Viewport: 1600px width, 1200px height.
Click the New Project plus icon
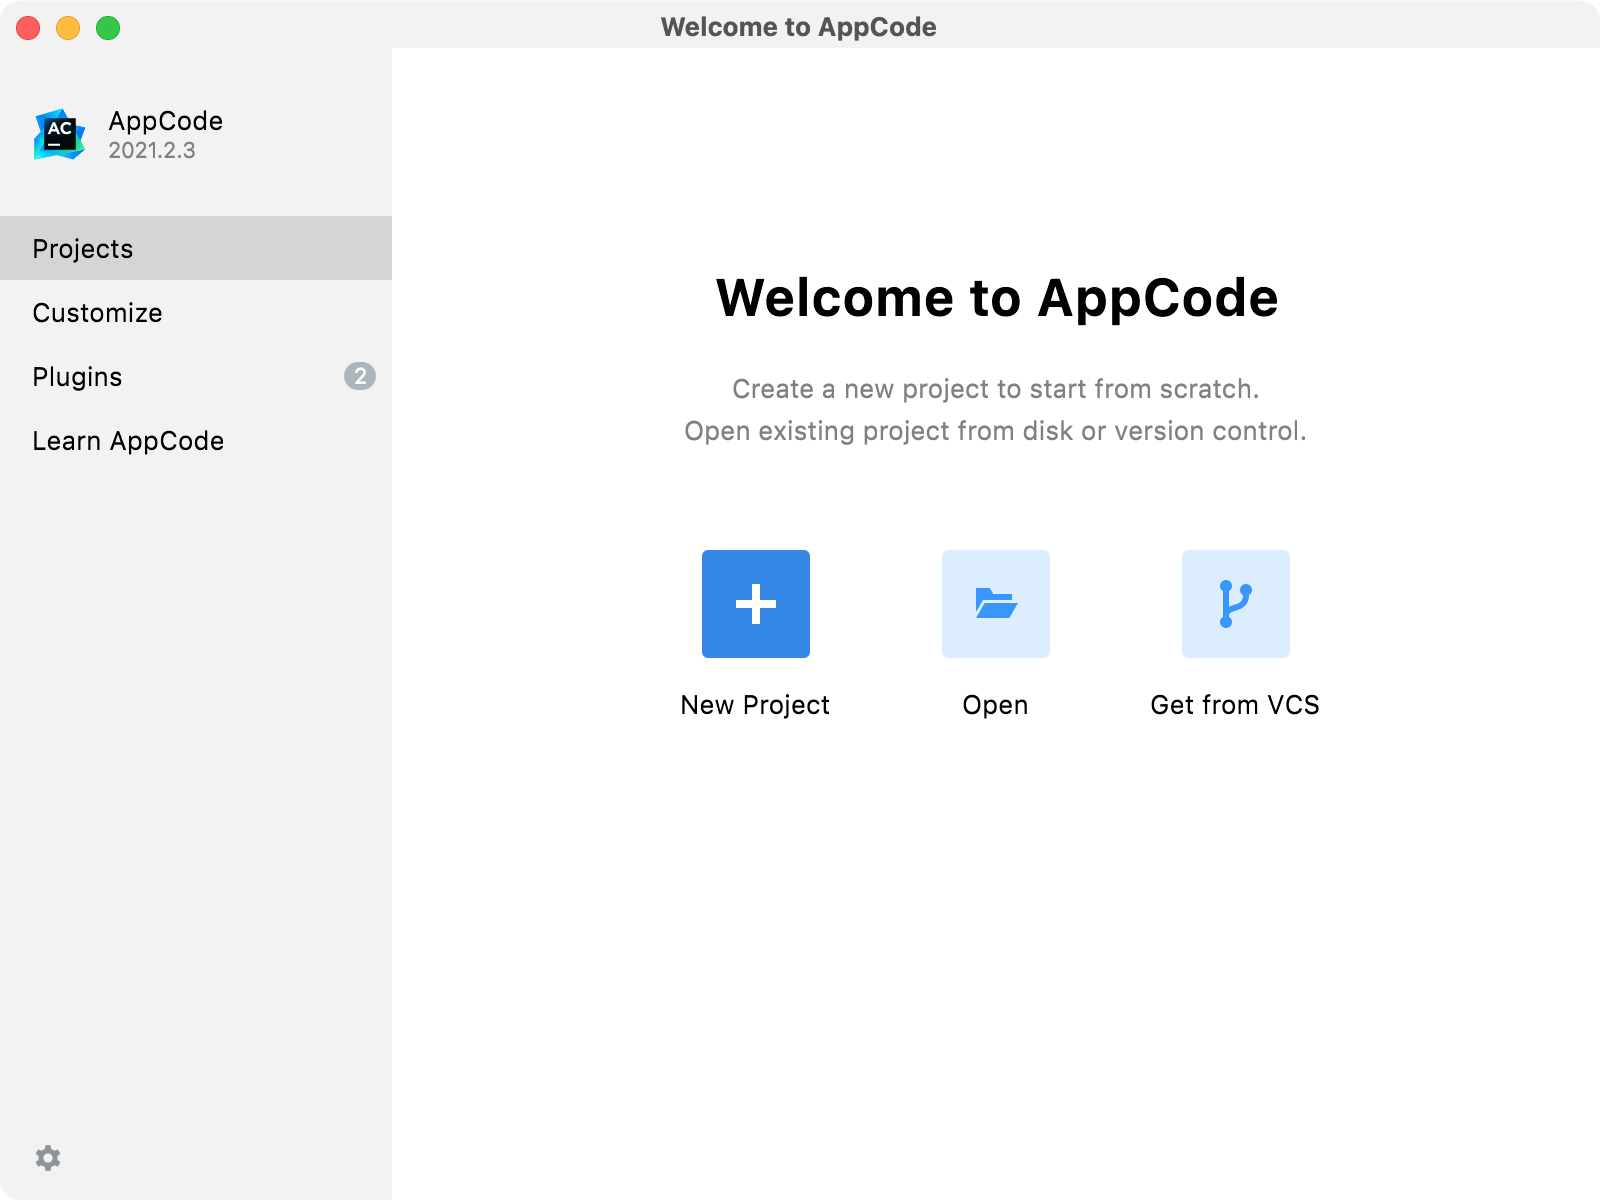[756, 604]
